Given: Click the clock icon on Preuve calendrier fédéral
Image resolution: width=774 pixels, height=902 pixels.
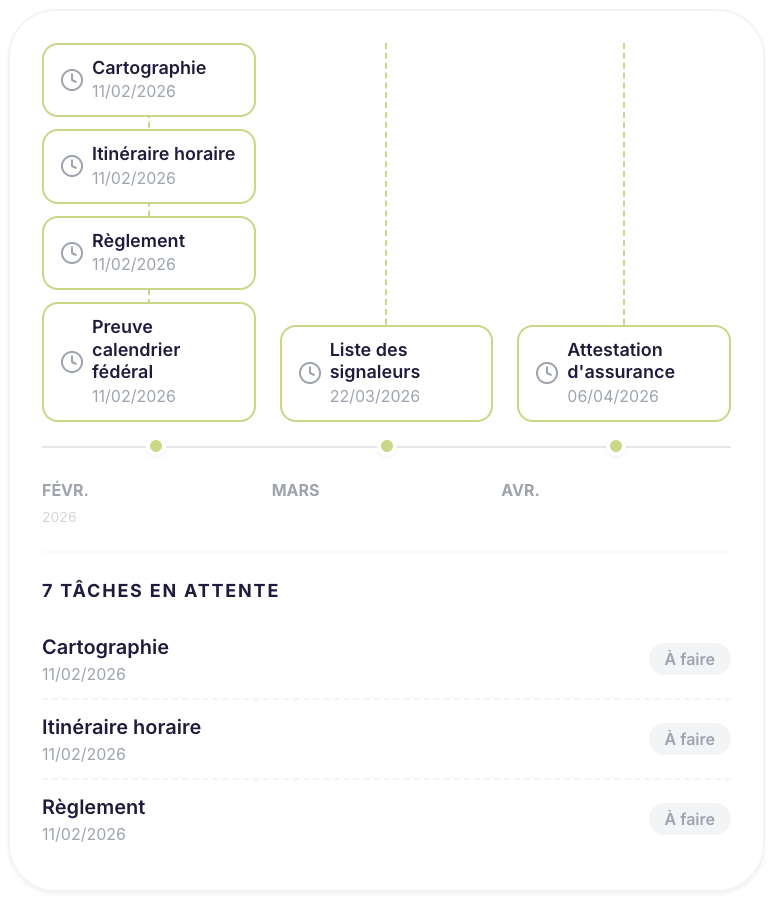Looking at the screenshot, I should (x=70, y=361).
